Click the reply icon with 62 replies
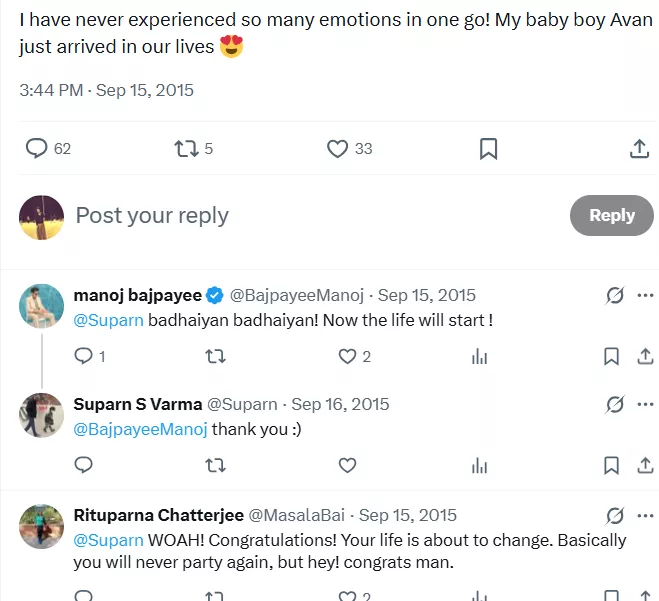The width and height of the screenshot is (659, 601). 37,148
